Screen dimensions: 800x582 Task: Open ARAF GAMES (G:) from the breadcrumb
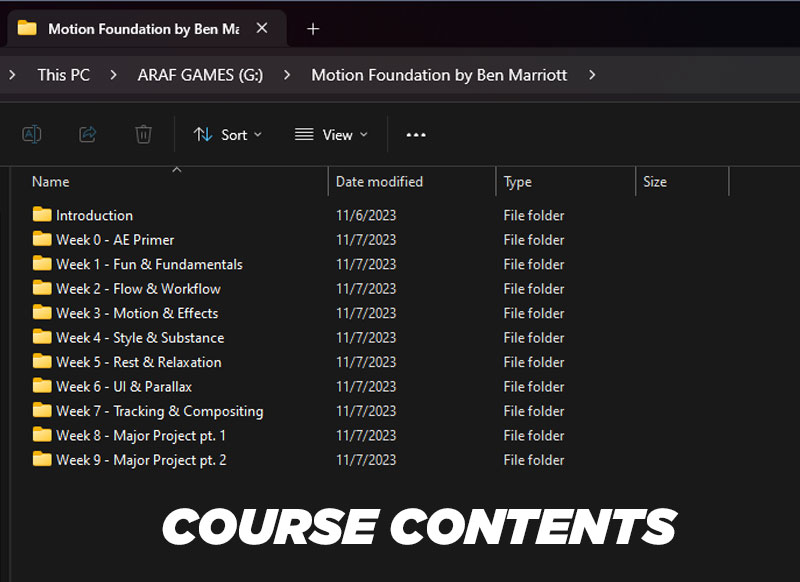[199, 74]
